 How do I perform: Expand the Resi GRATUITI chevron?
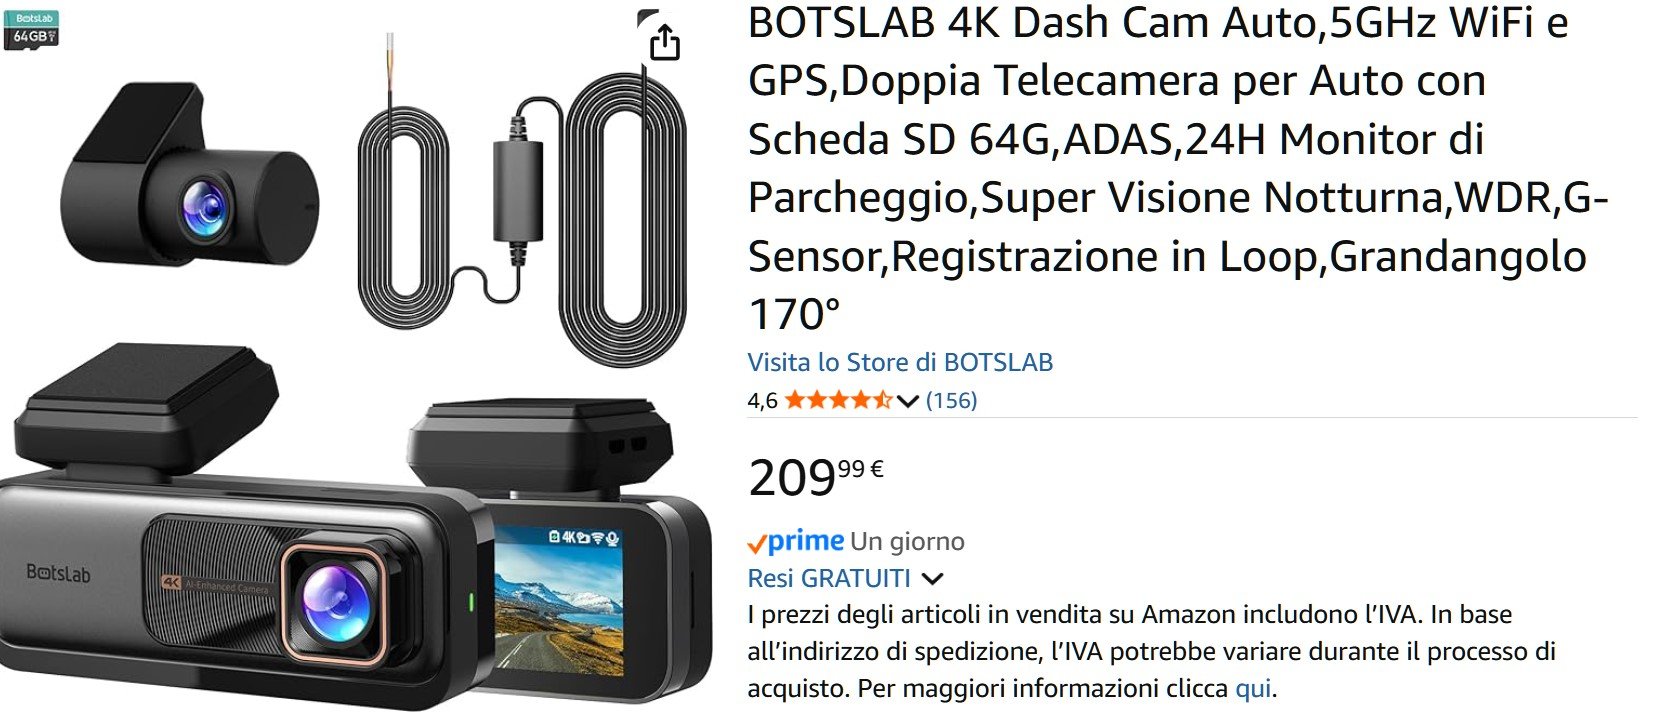[932, 579]
